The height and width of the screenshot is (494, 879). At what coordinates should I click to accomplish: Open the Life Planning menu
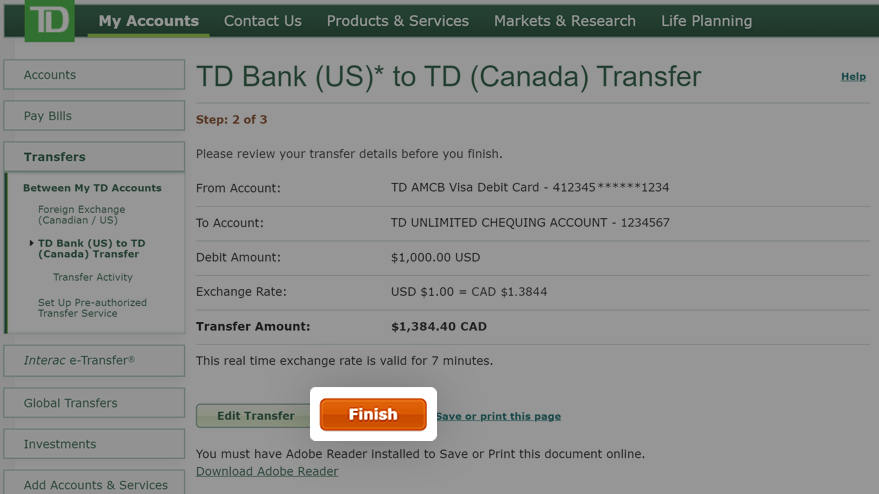(706, 21)
